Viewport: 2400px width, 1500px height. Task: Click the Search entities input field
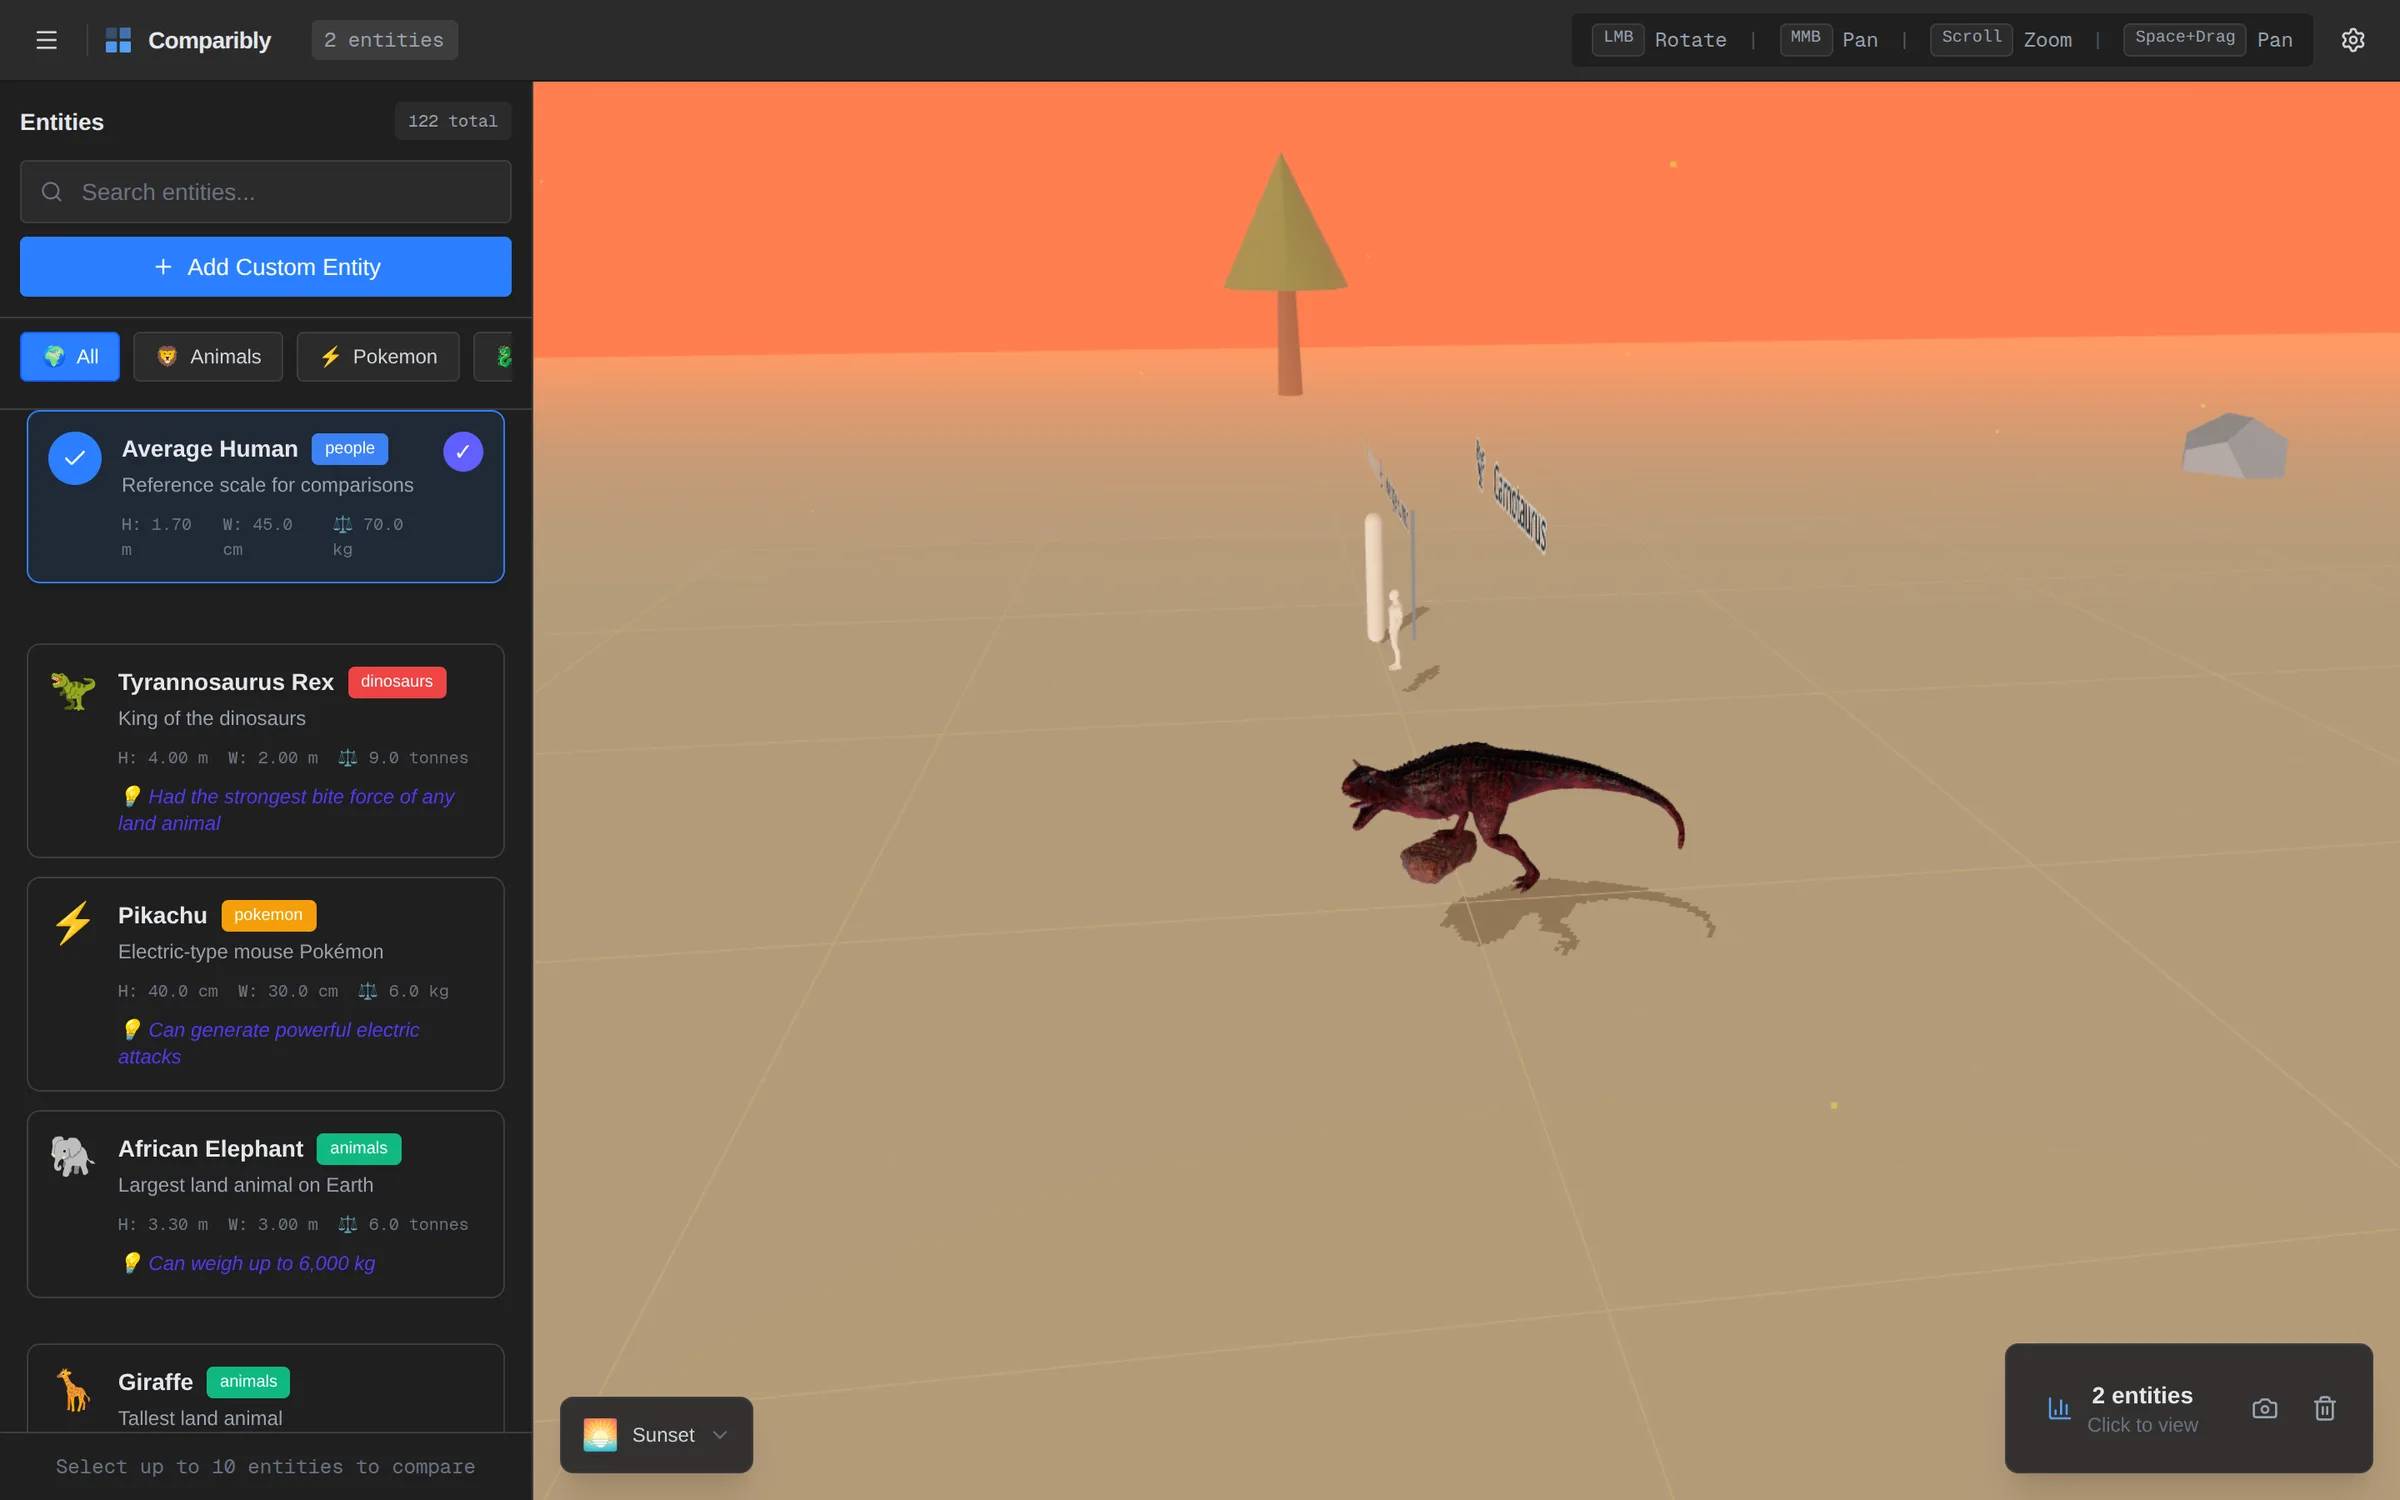pos(266,192)
